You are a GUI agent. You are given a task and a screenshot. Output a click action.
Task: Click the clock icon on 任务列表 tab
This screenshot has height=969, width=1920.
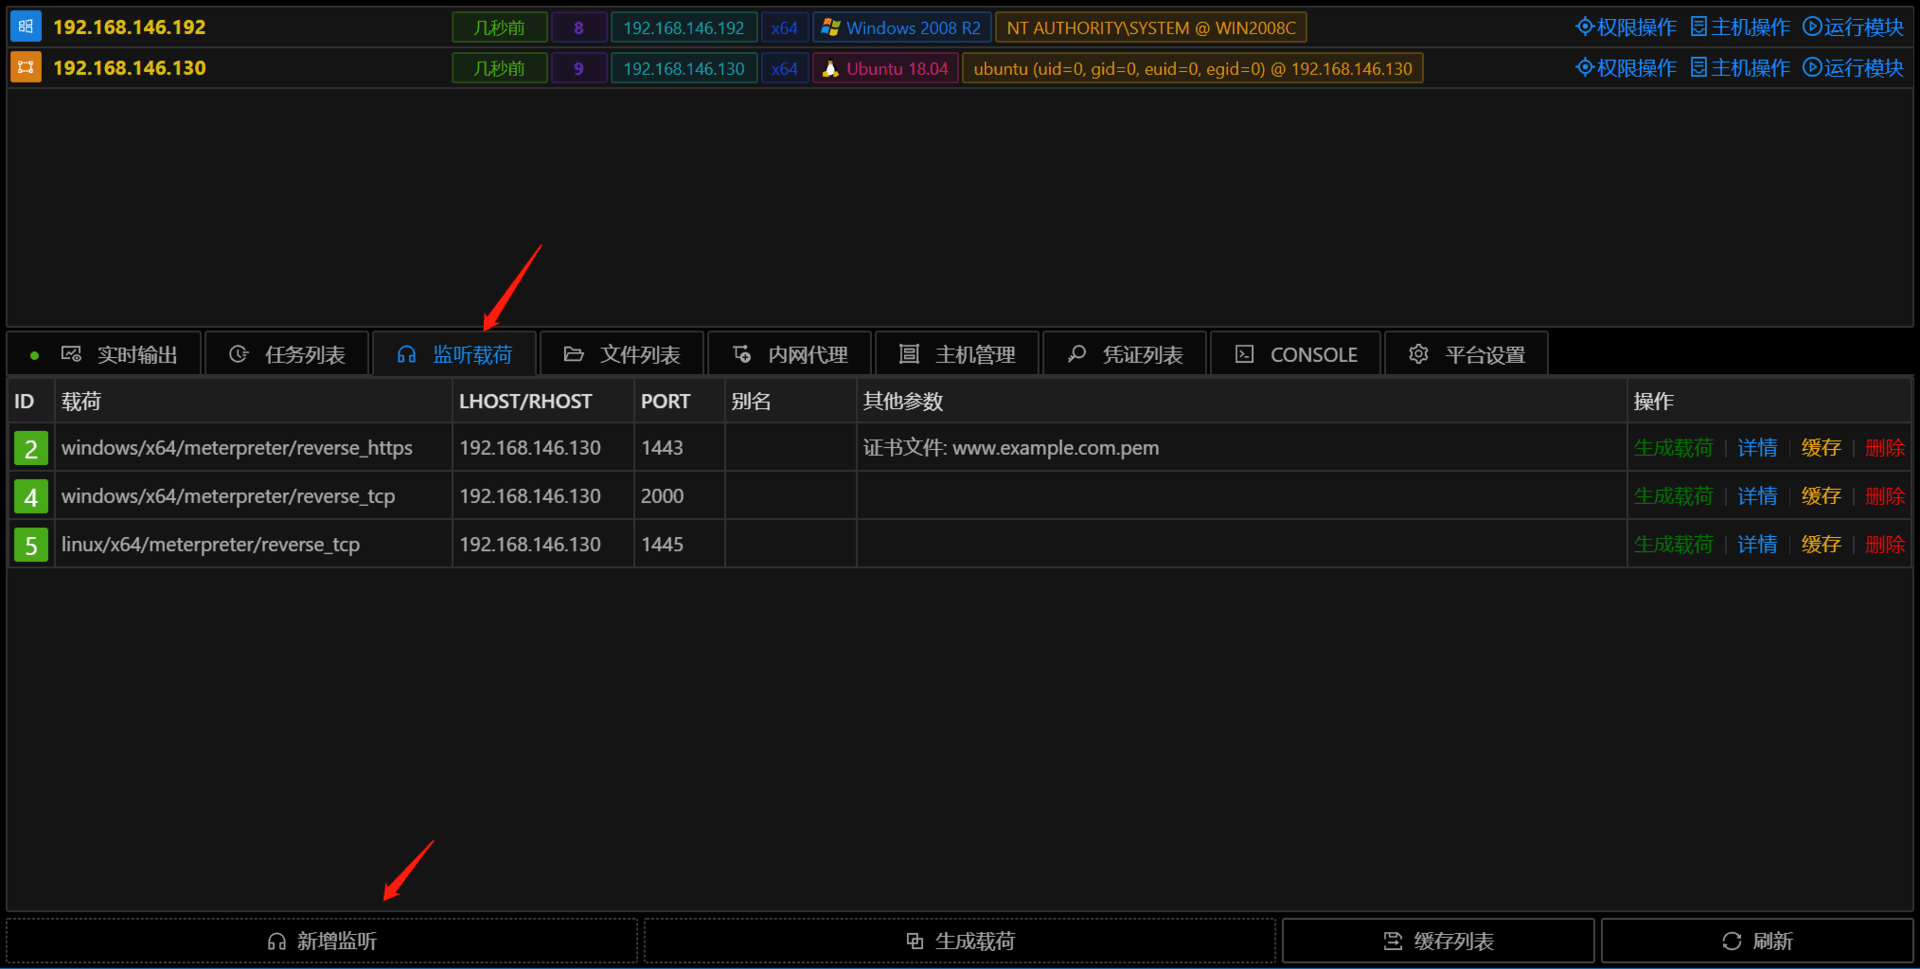point(238,354)
